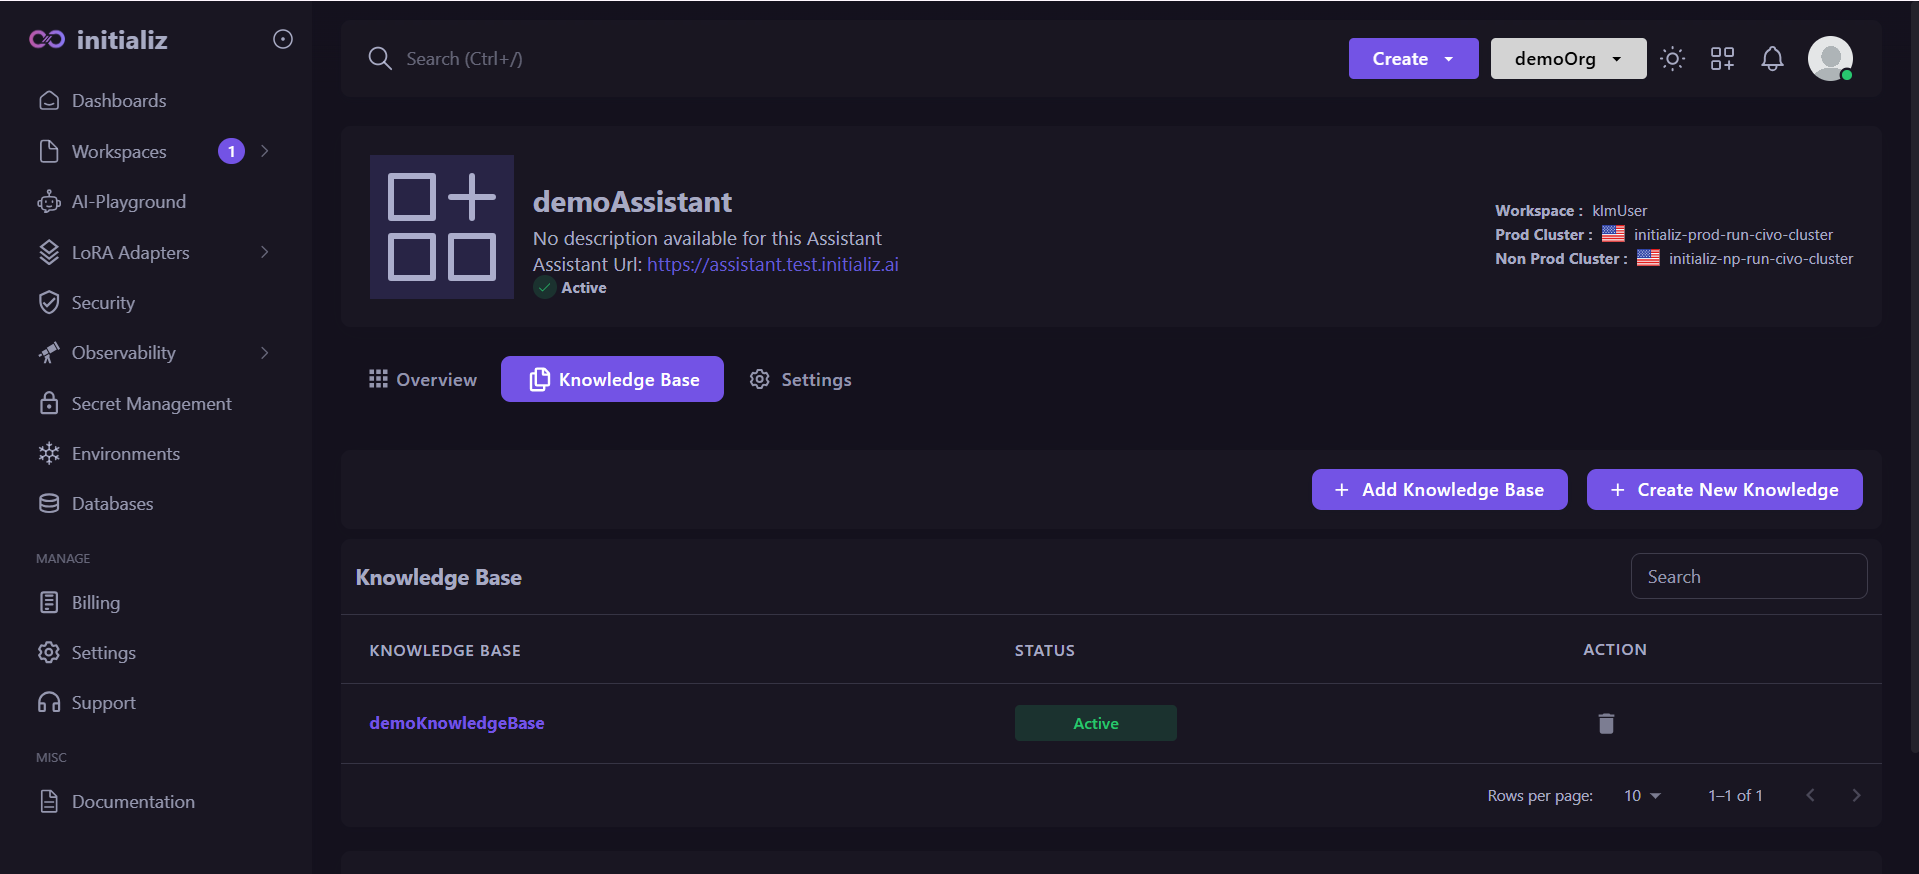This screenshot has width=1919, height=874.
Task: Open Rows per page 10 dropdown
Action: coord(1642,795)
